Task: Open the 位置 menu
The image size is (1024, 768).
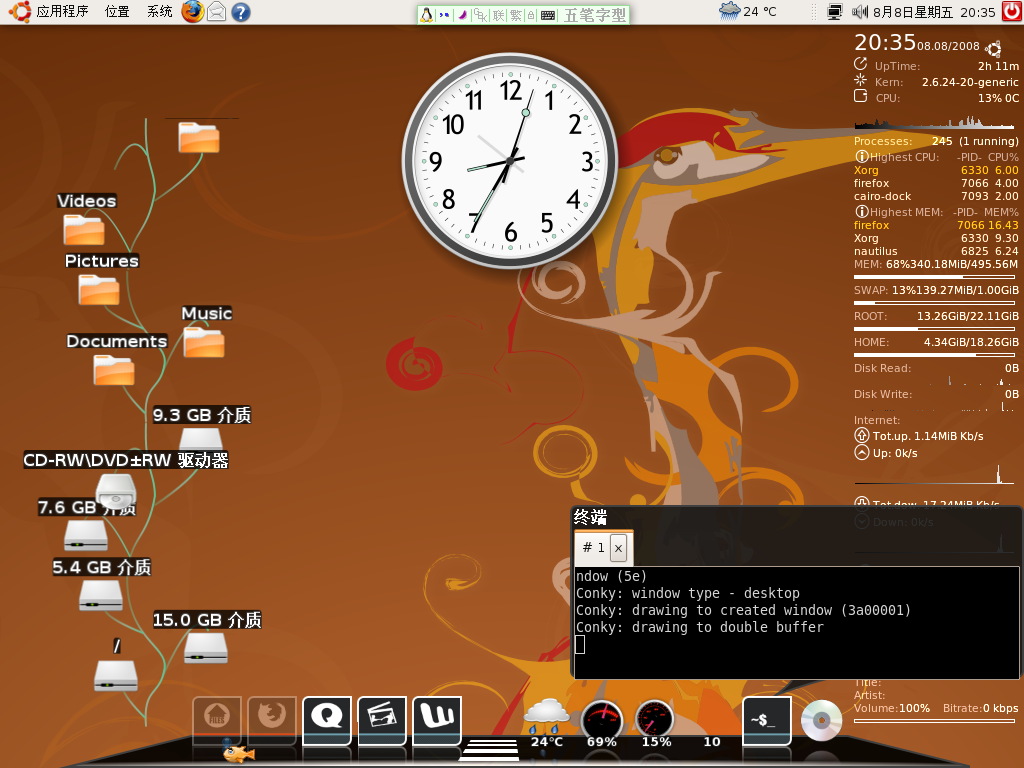Action: pyautogui.click(x=117, y=12)
